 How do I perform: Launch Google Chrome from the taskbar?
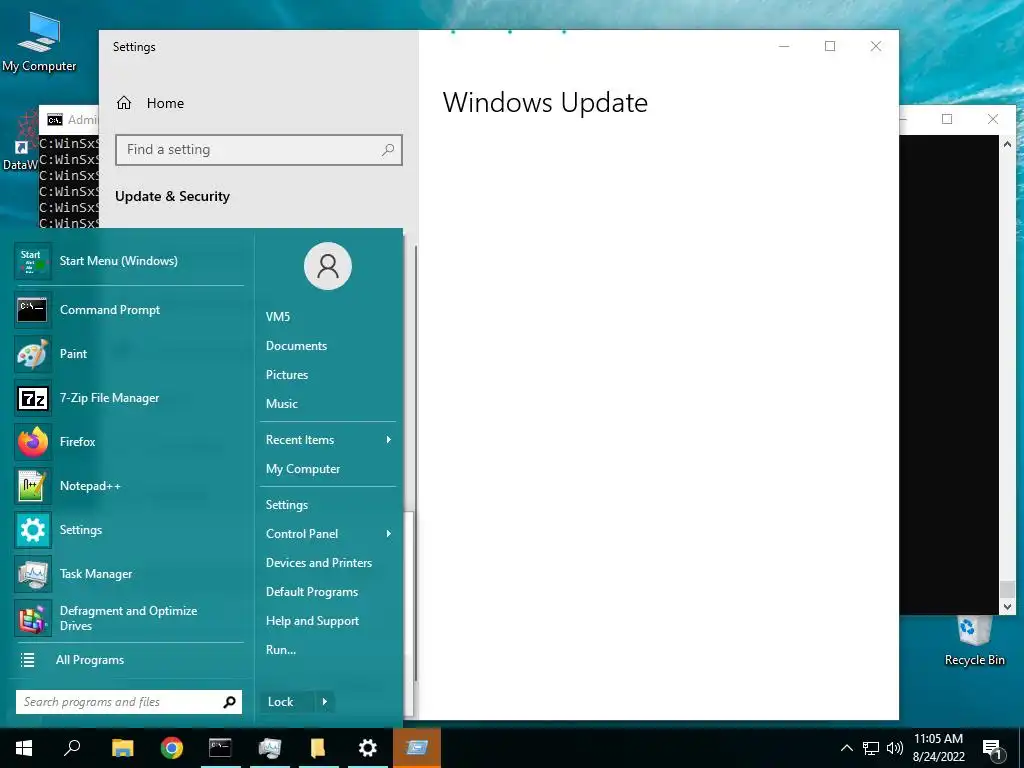coord(172,748)
